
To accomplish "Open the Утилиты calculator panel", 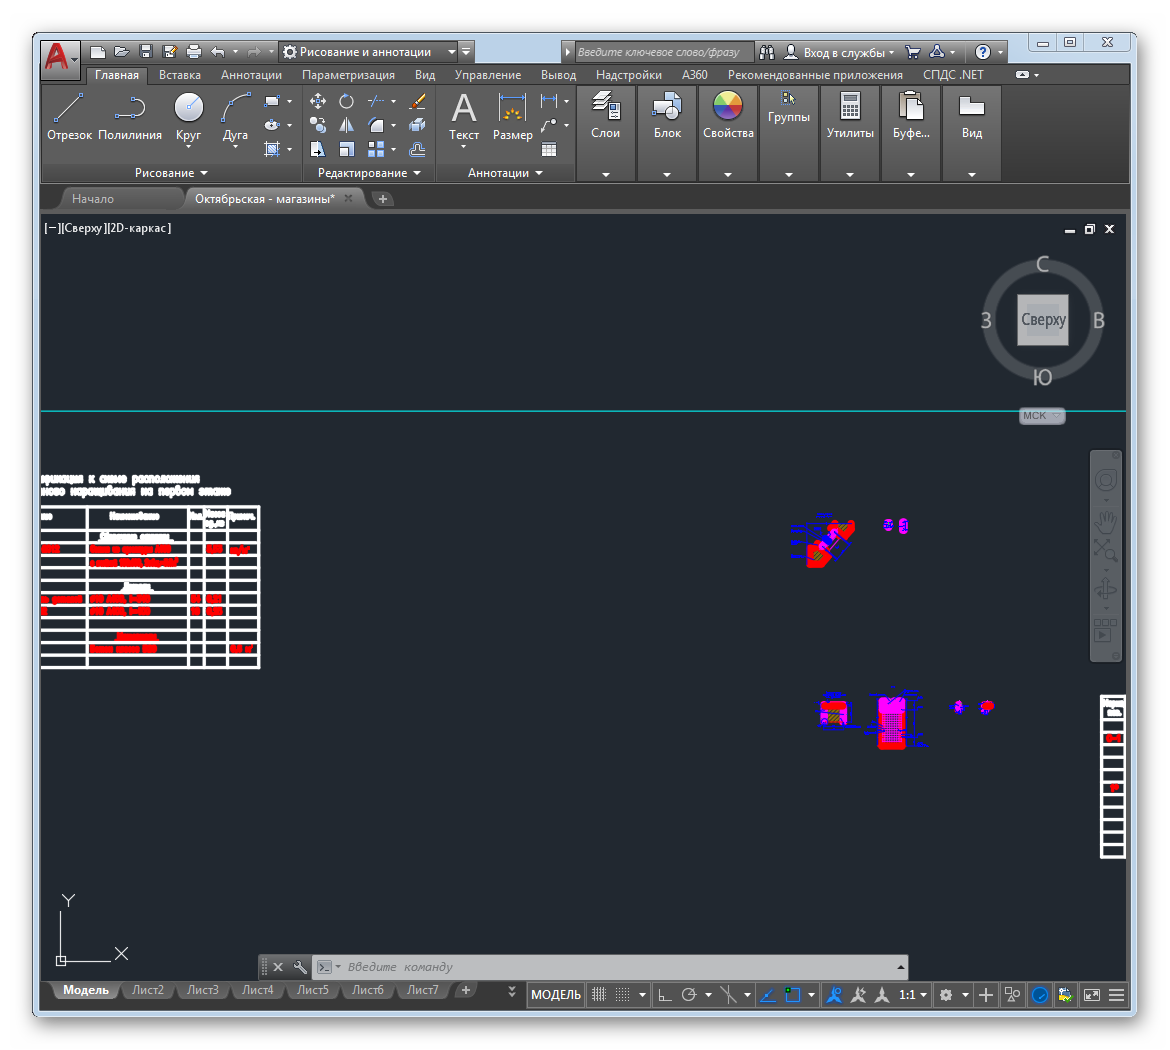I will tap(850, 115).
